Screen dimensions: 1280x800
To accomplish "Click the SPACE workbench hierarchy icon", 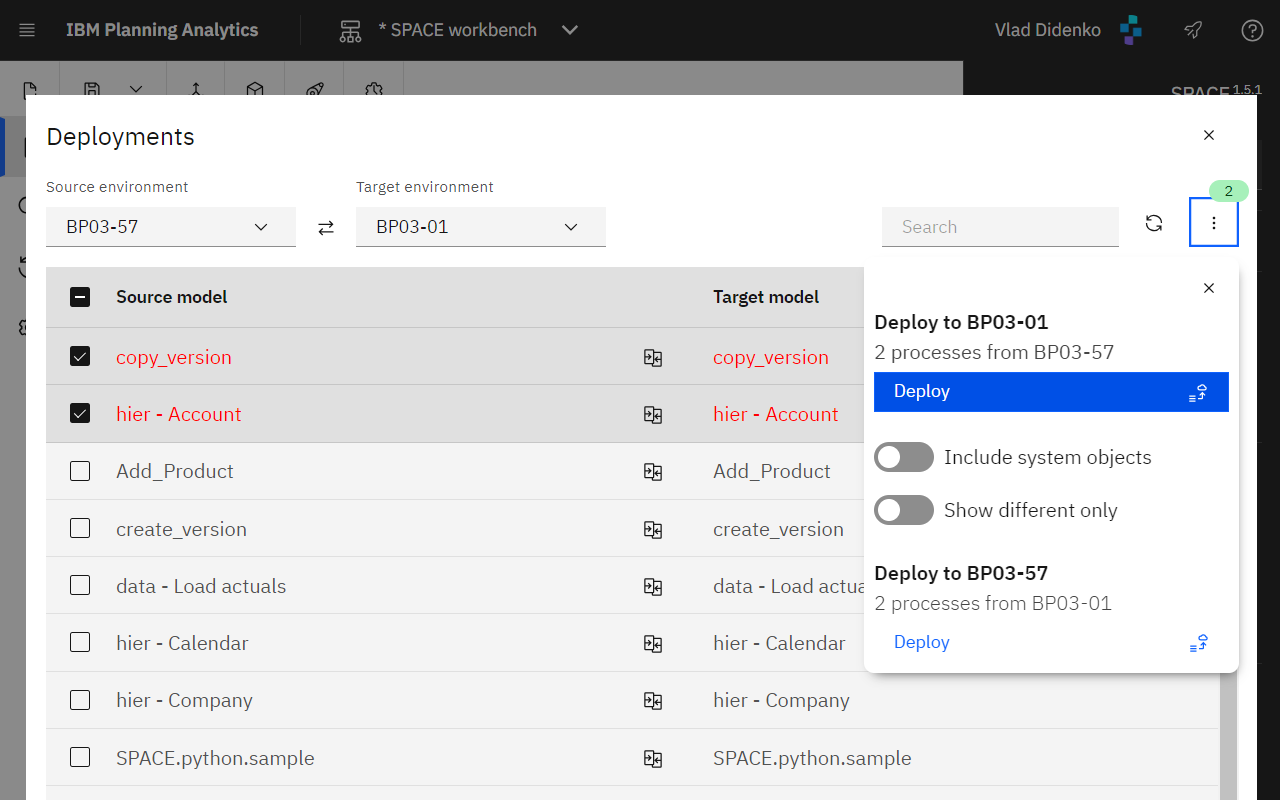I will pyautogui.click(x=350, y=30).
